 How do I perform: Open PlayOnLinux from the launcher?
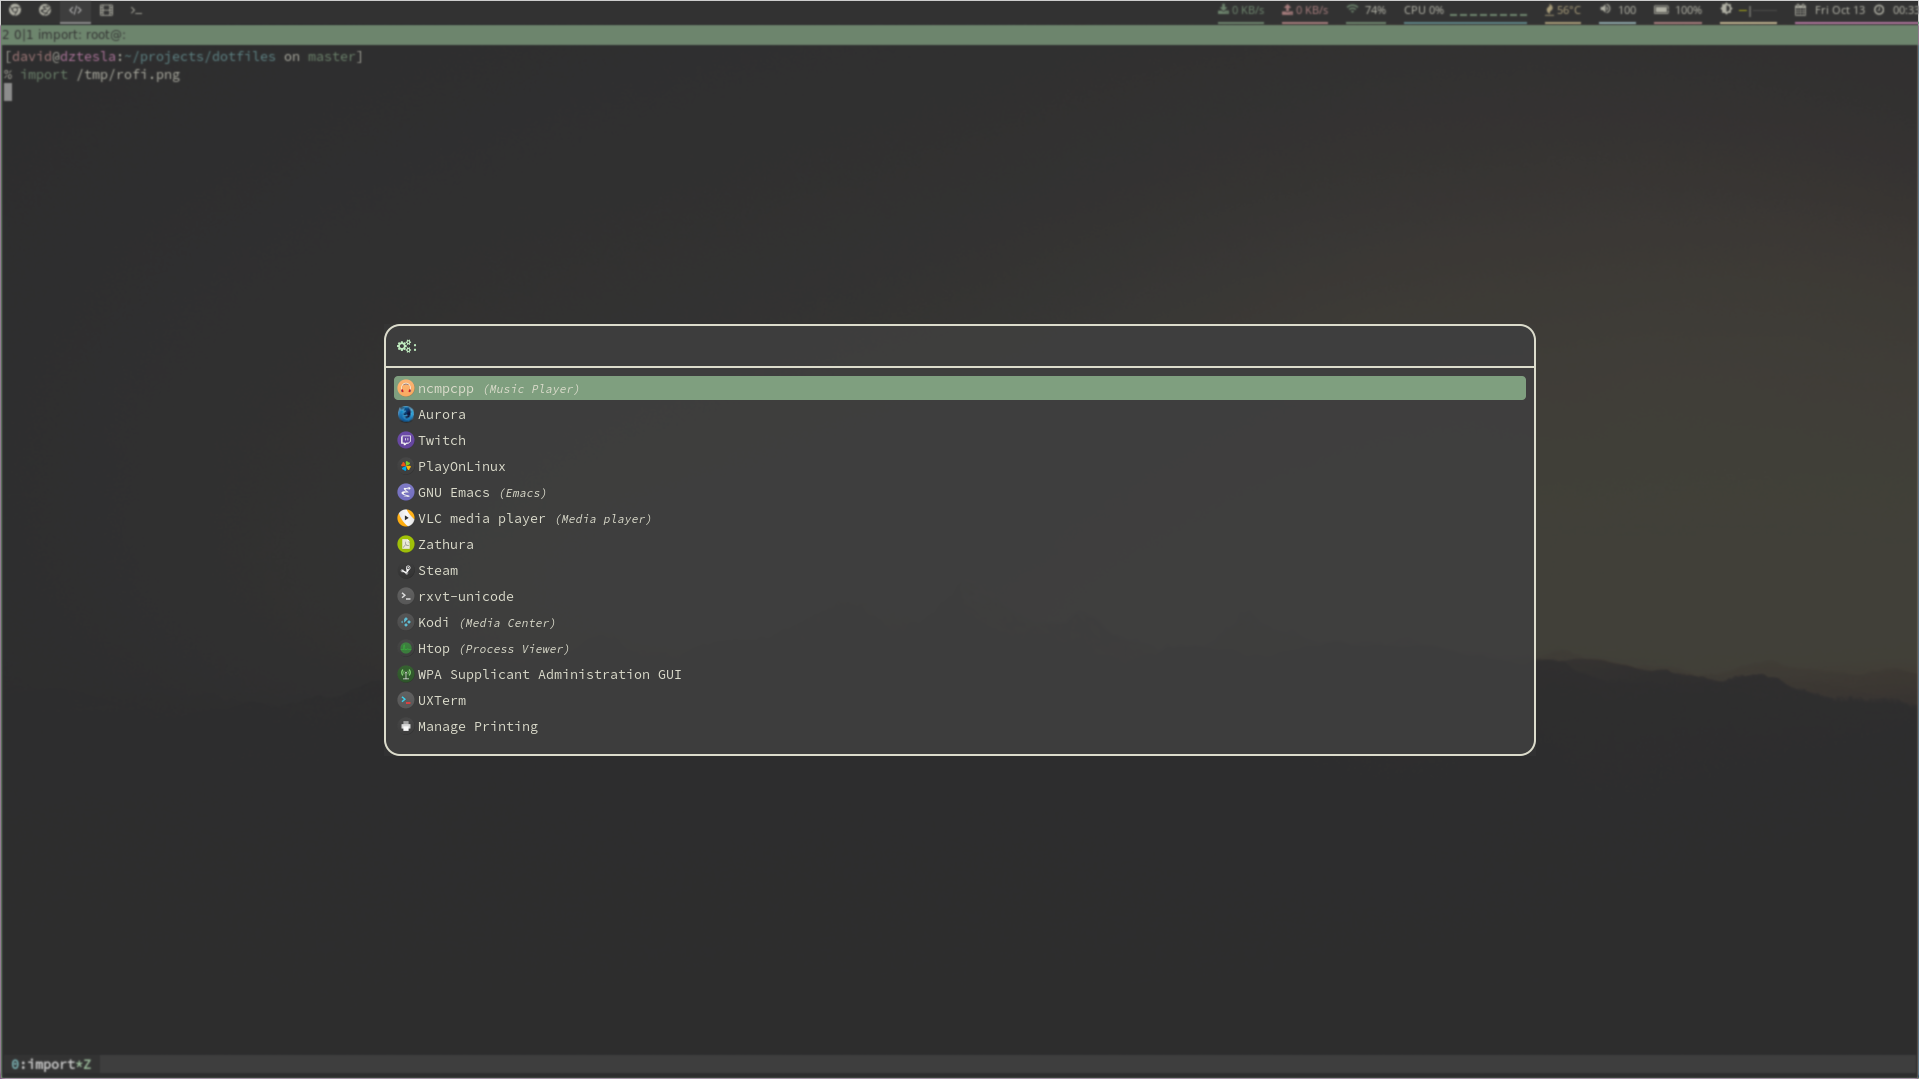point(960,466)
